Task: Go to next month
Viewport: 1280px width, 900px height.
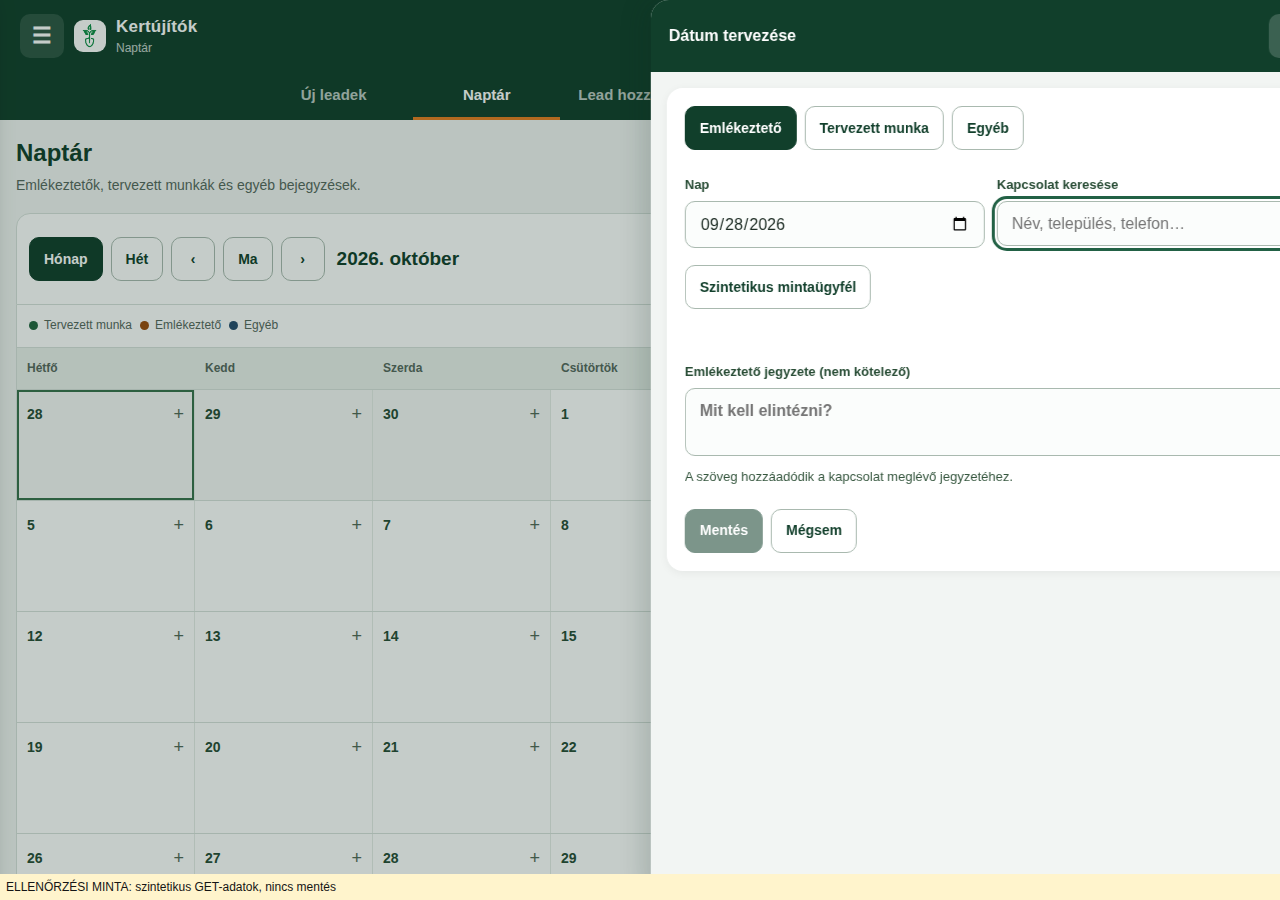Action: coord(303,259)
